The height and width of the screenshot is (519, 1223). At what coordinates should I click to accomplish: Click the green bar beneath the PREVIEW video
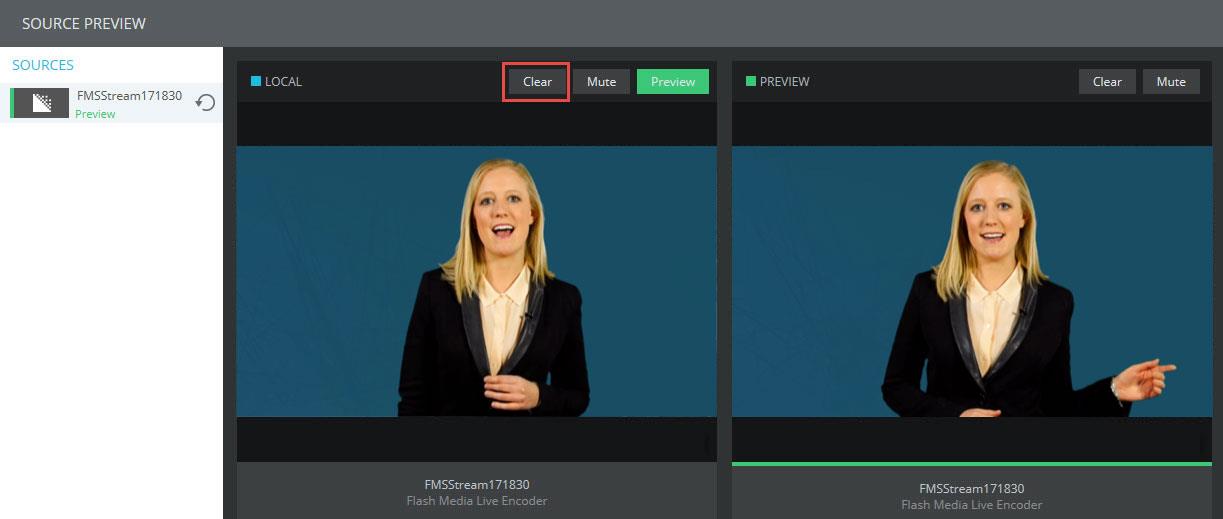pyautogui.click(x=971, y=464)
